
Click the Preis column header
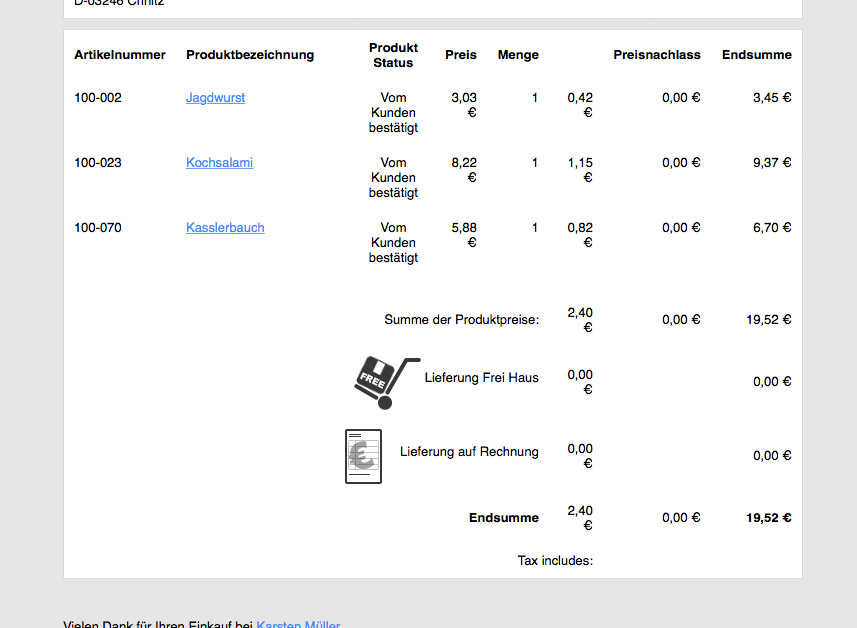point(461,55)
